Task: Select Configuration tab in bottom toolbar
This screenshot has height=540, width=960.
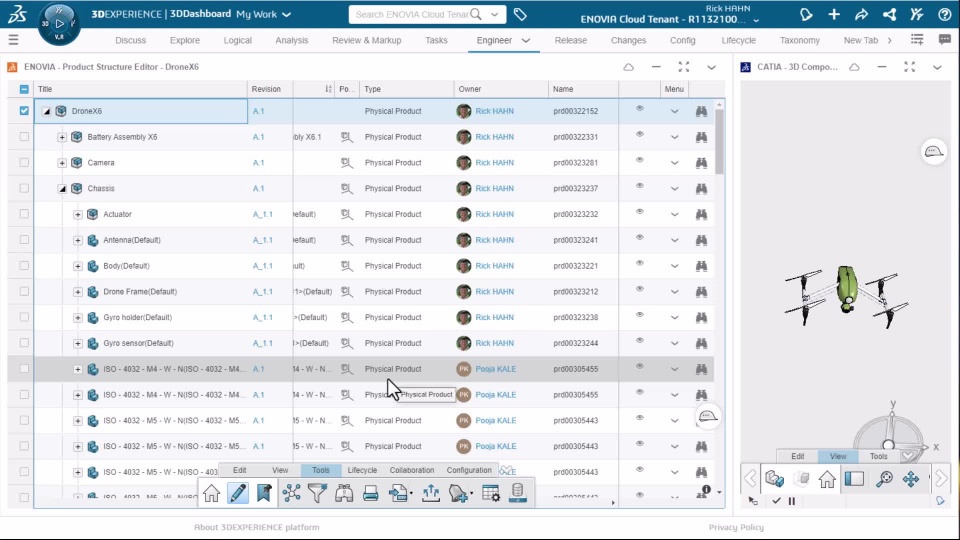Action: pyautogui.click(x=469, y=470)
